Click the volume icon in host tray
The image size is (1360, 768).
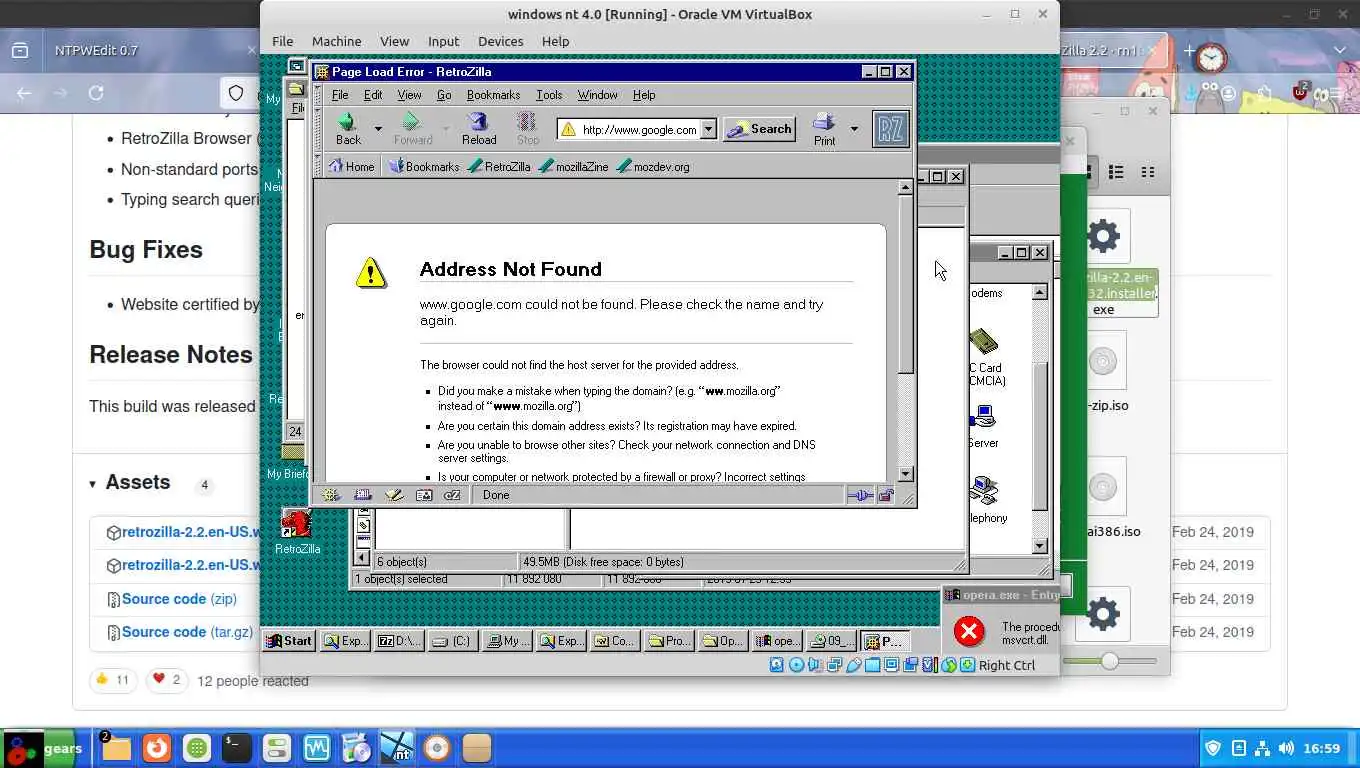[1286, 748]
